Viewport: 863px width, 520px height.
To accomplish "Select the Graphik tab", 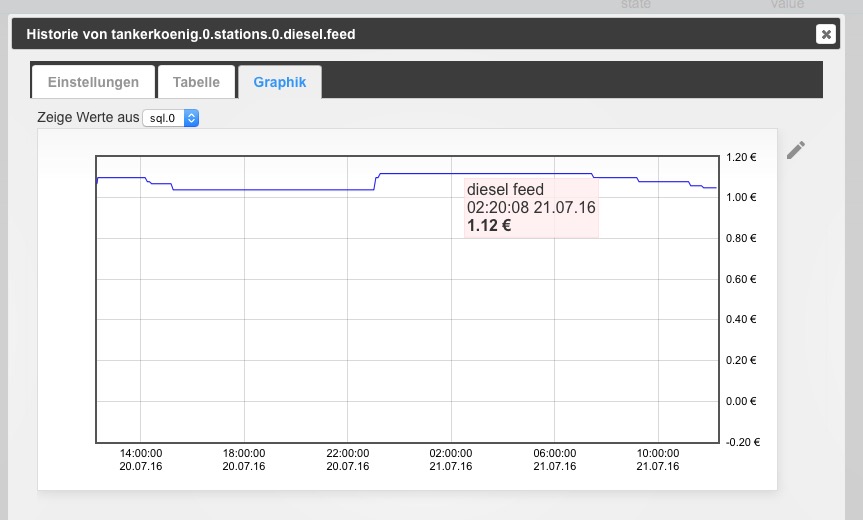I will 280,82.
